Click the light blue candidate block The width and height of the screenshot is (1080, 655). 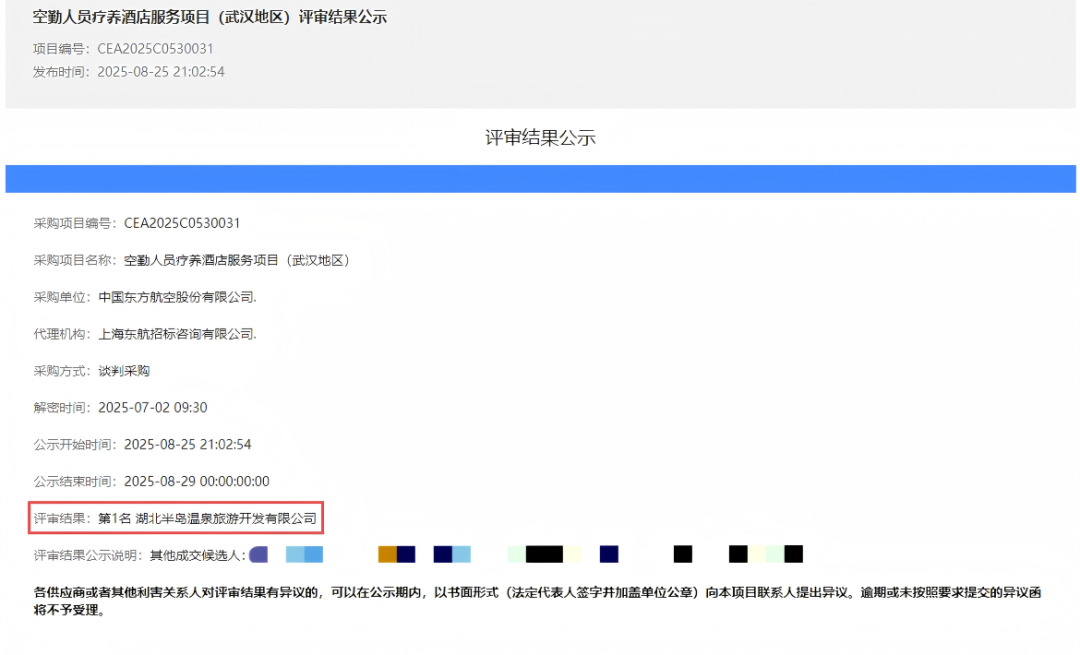coord(461,553)
